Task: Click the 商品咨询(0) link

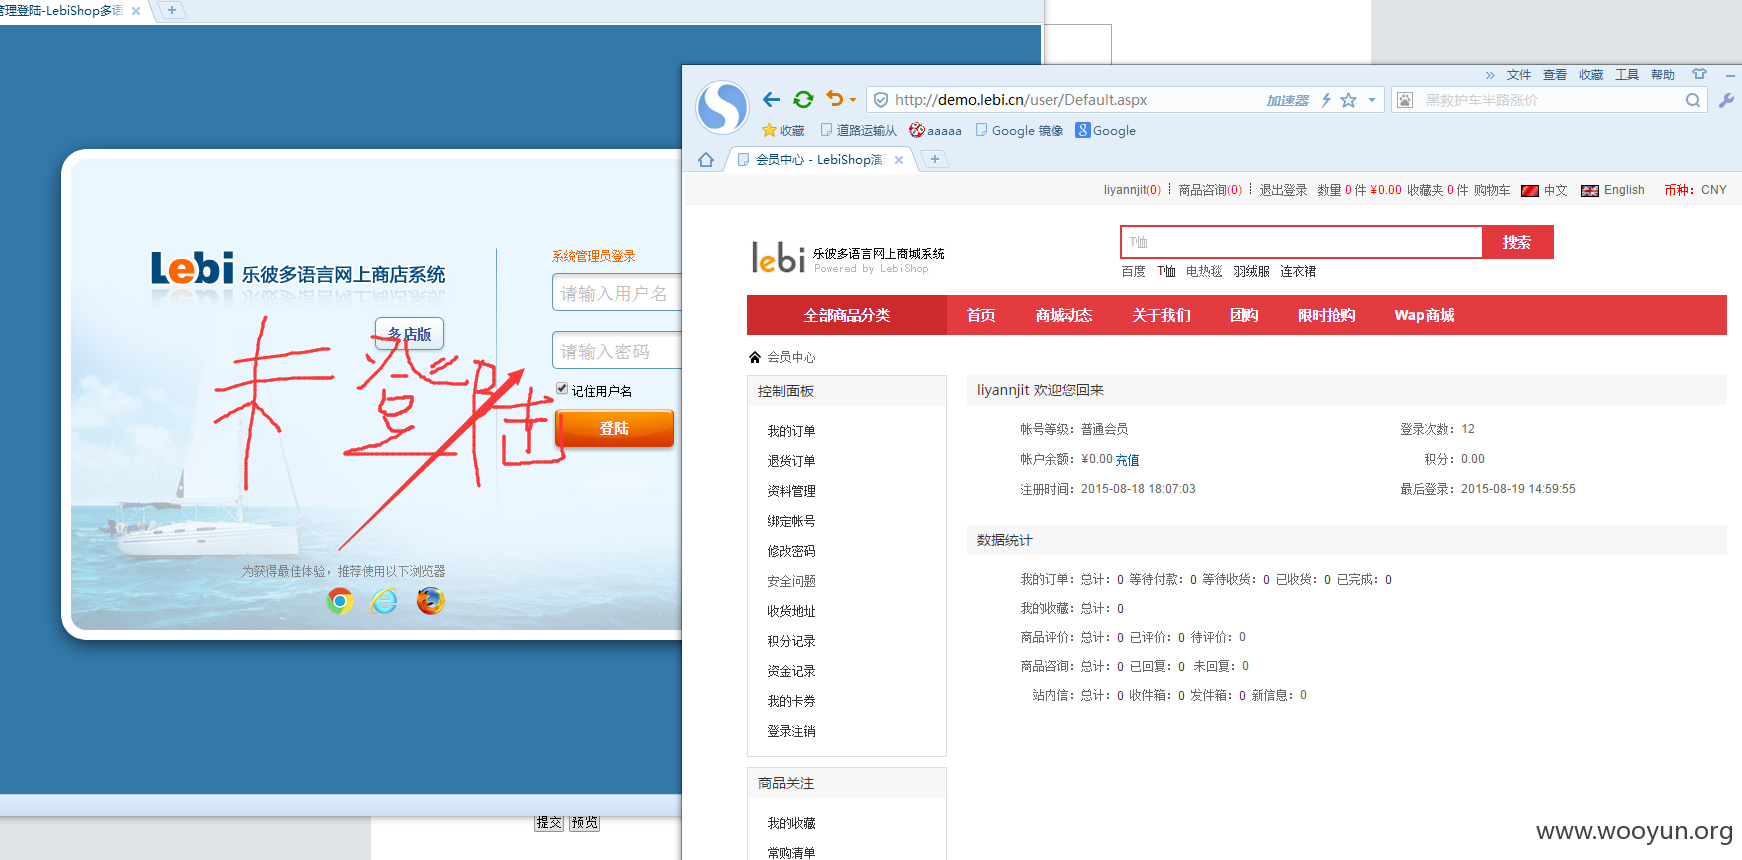Action: [1210, 190]
